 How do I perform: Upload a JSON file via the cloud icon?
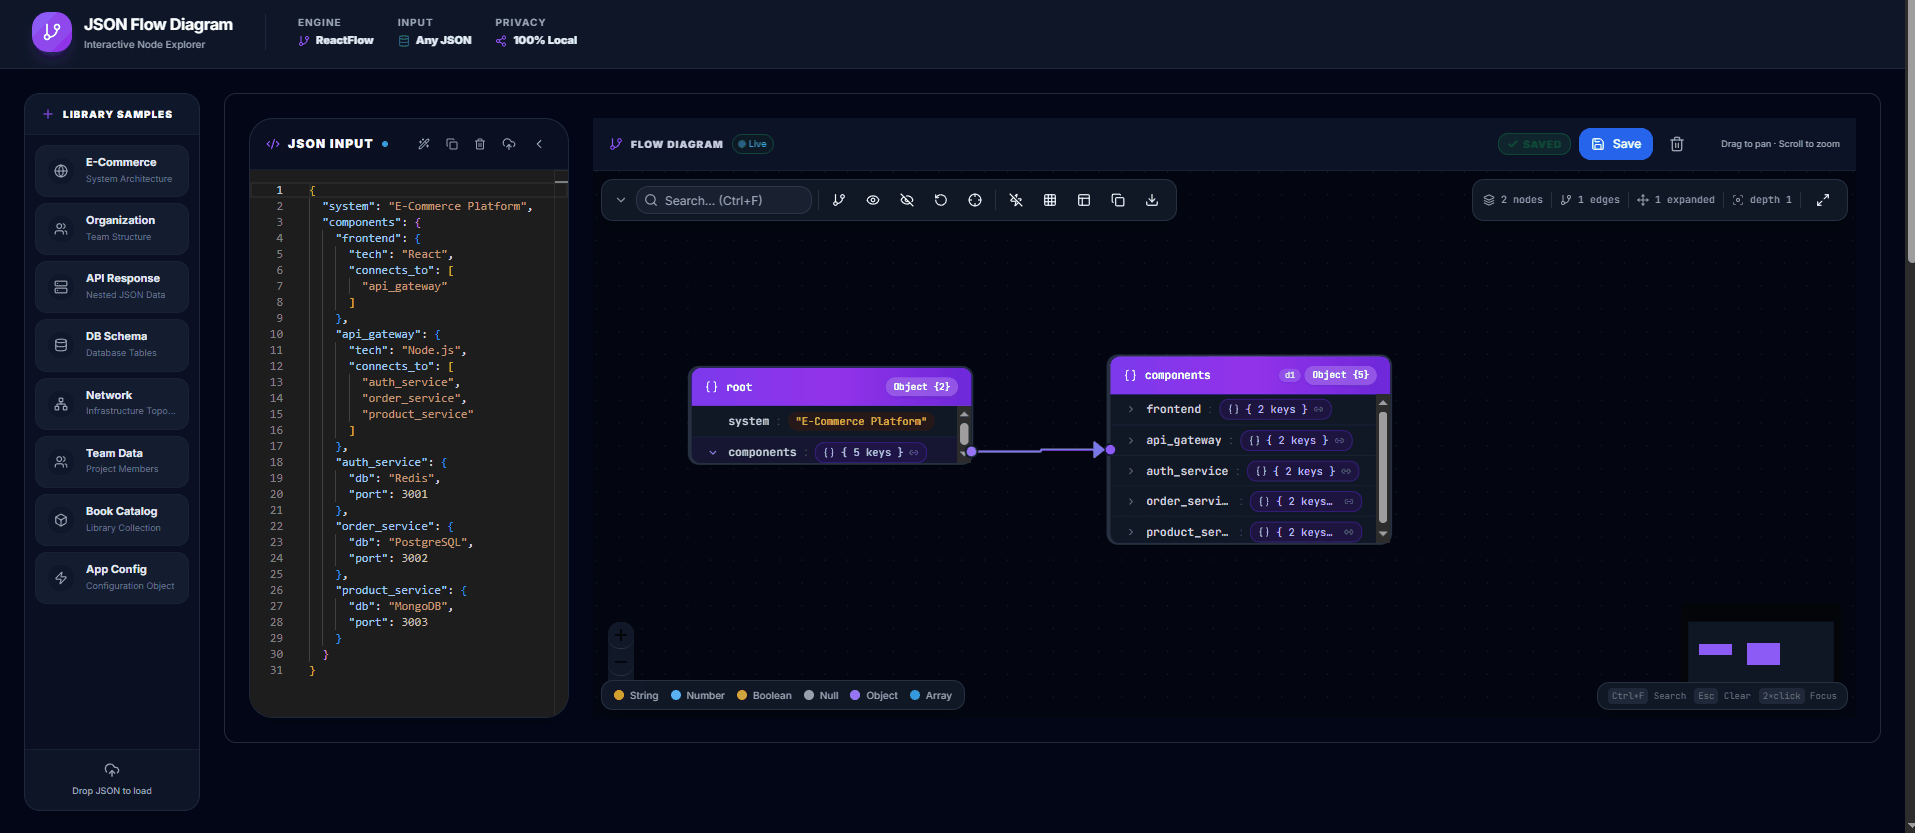509,144
